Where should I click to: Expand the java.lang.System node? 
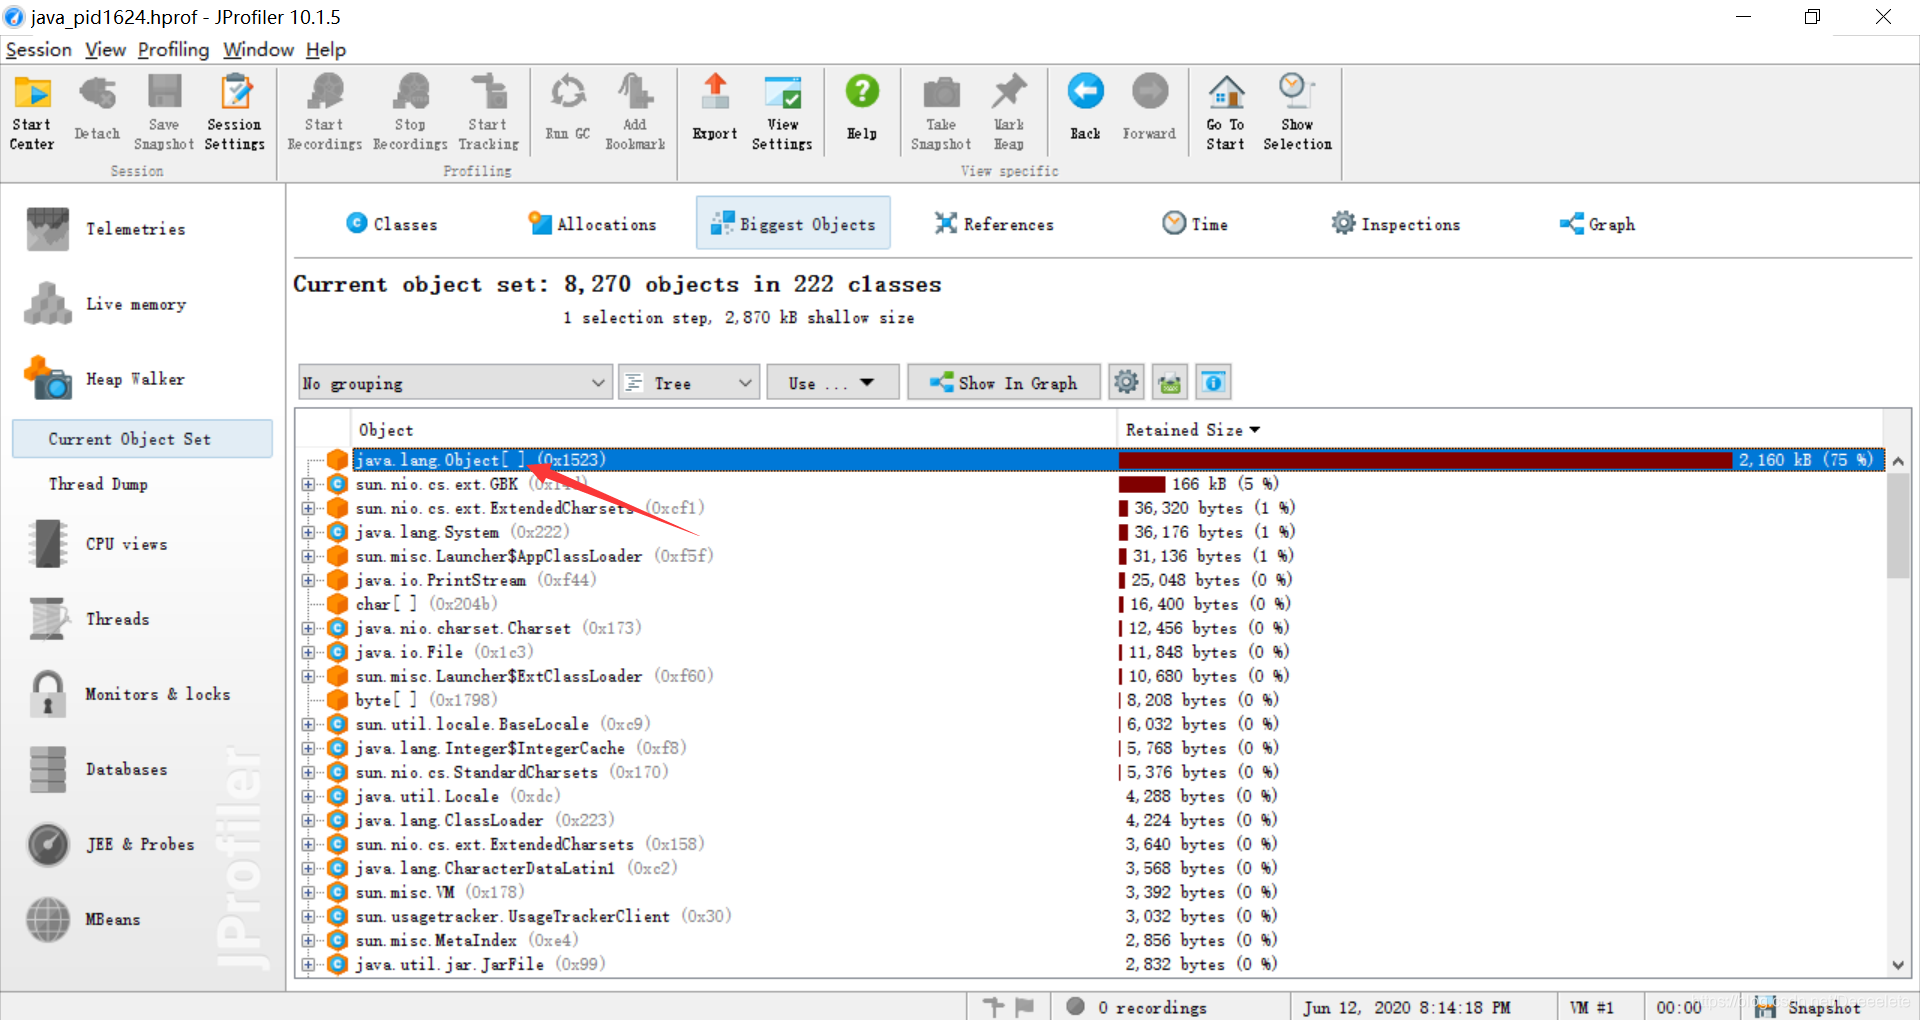308,532
